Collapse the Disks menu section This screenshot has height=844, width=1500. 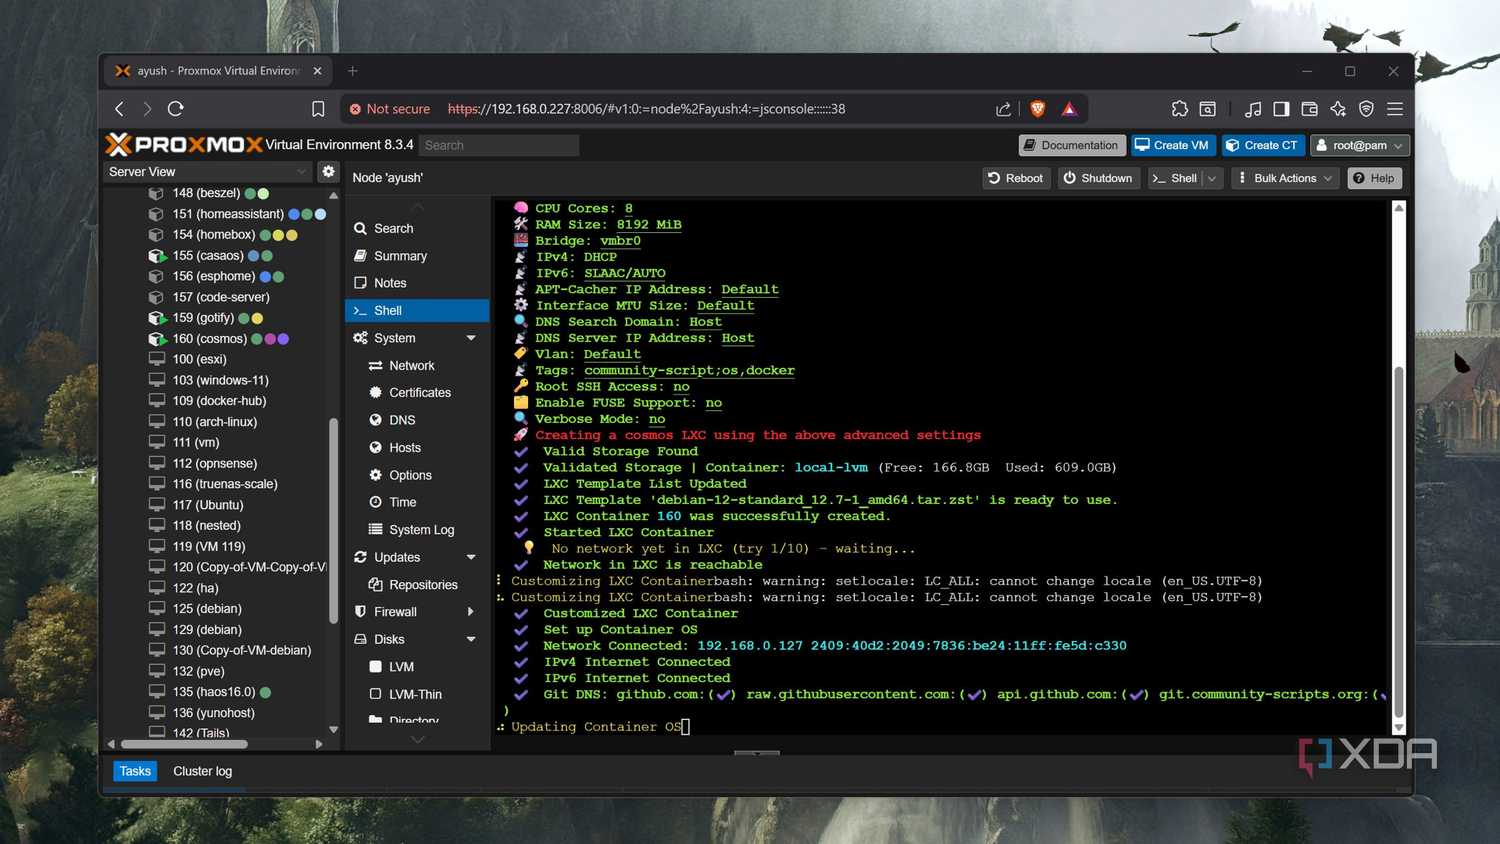coord(471,639)
